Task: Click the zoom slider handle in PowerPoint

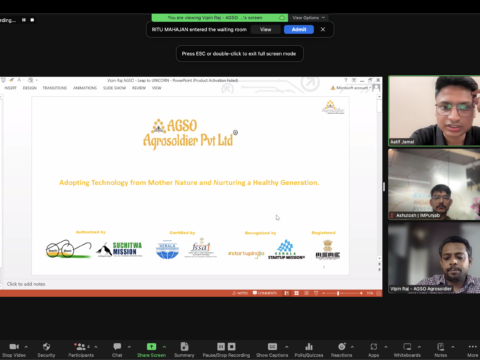Action: point(338,293)
